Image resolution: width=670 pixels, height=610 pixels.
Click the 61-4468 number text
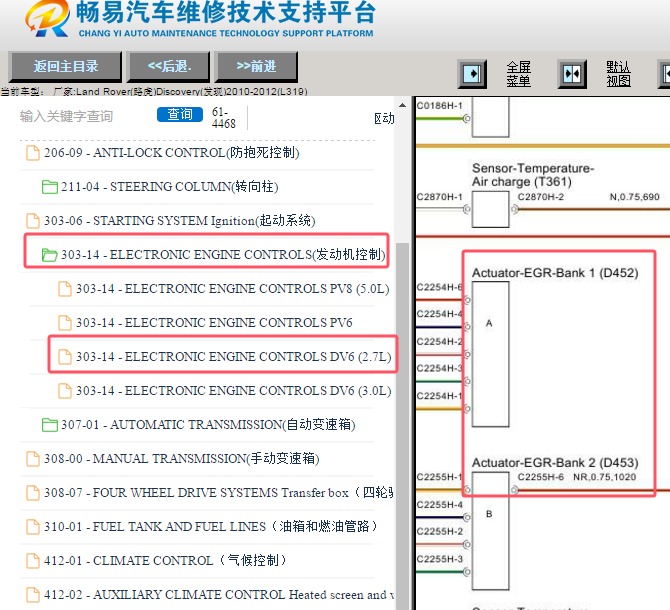coord(223,117)
